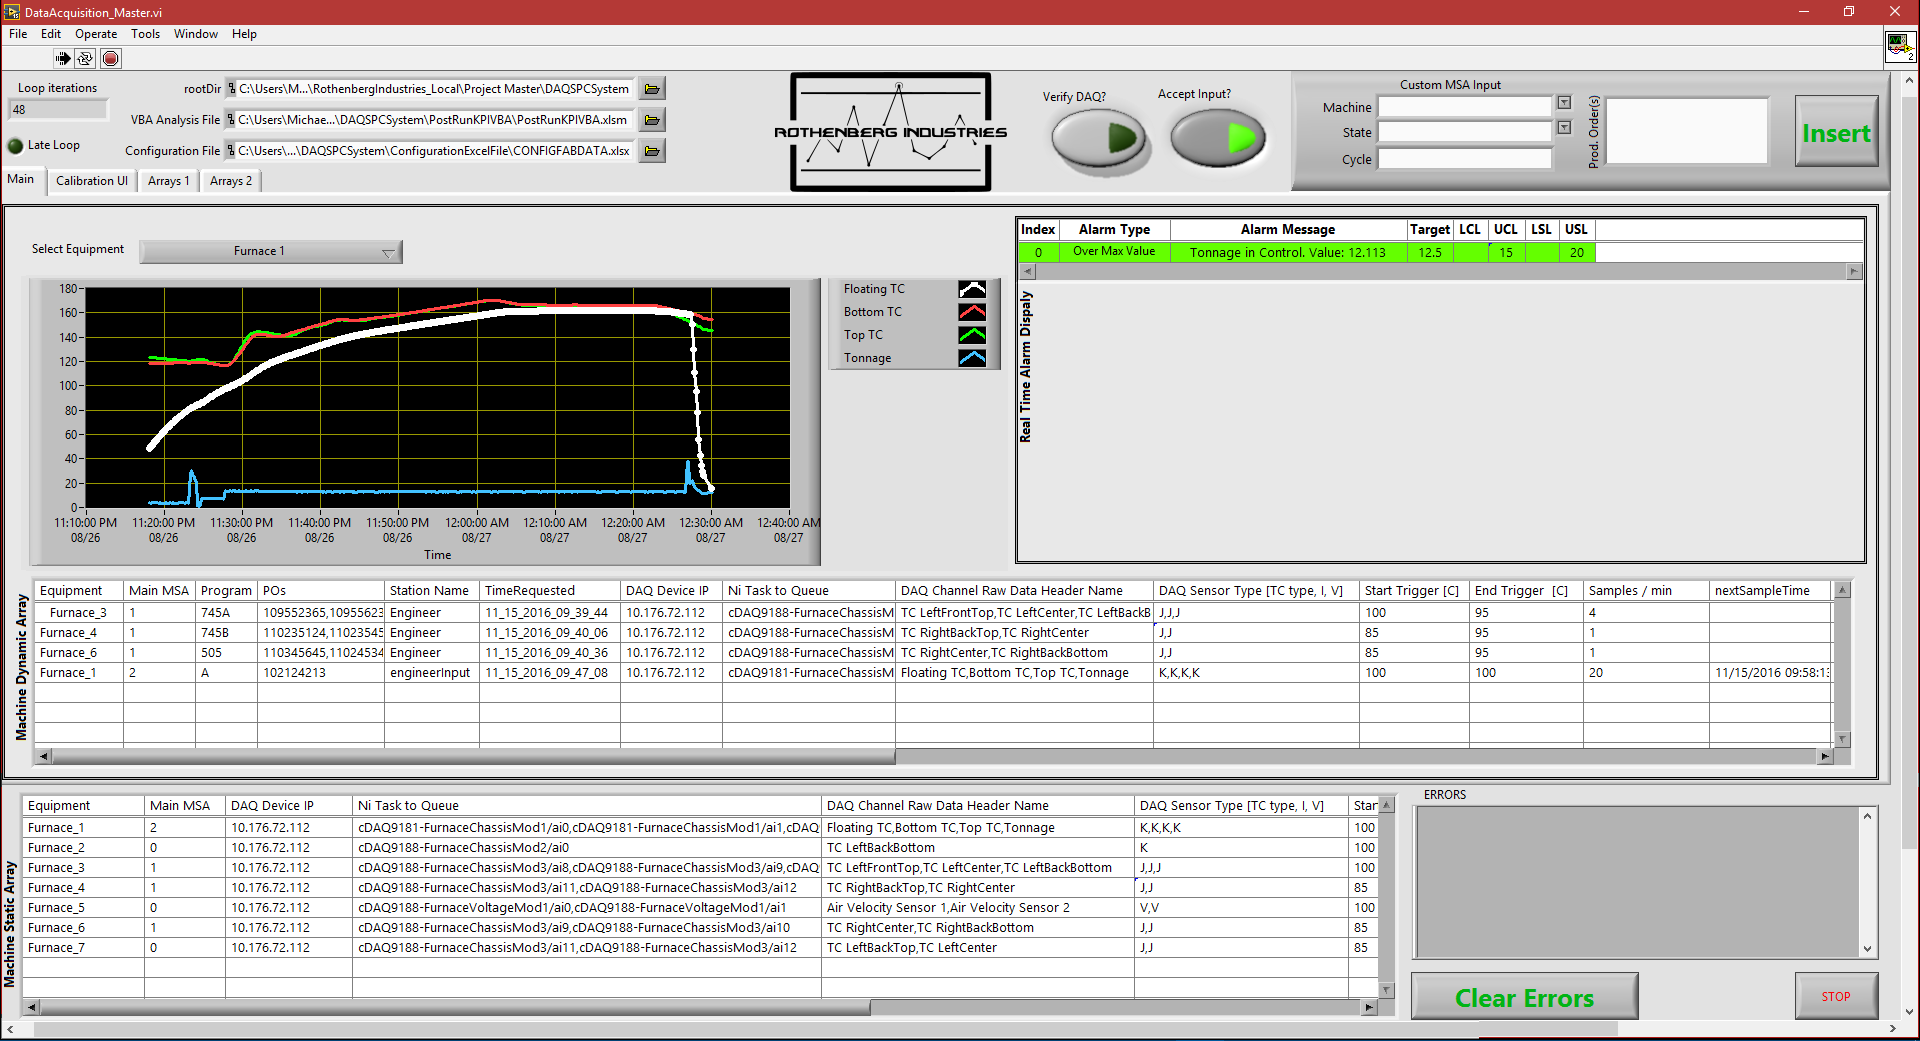Switch to the Arrays 2 tab
Screen dimensions: 1920x1041
coord(231,181)
